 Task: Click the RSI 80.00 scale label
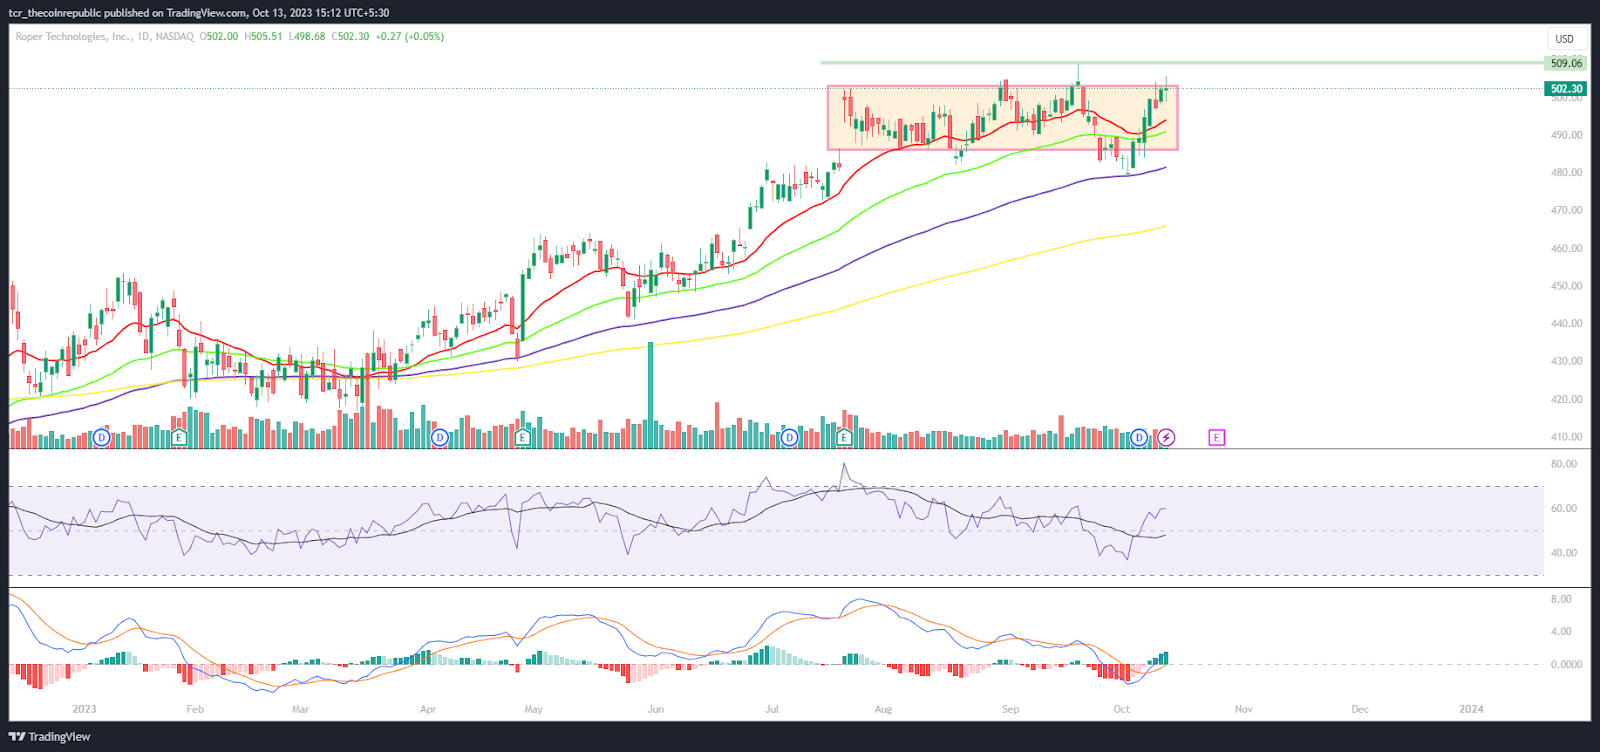coord(1564,464)
